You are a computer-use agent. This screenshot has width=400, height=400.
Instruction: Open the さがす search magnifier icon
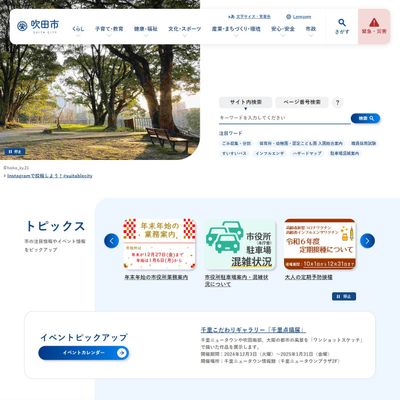(342, 26)
